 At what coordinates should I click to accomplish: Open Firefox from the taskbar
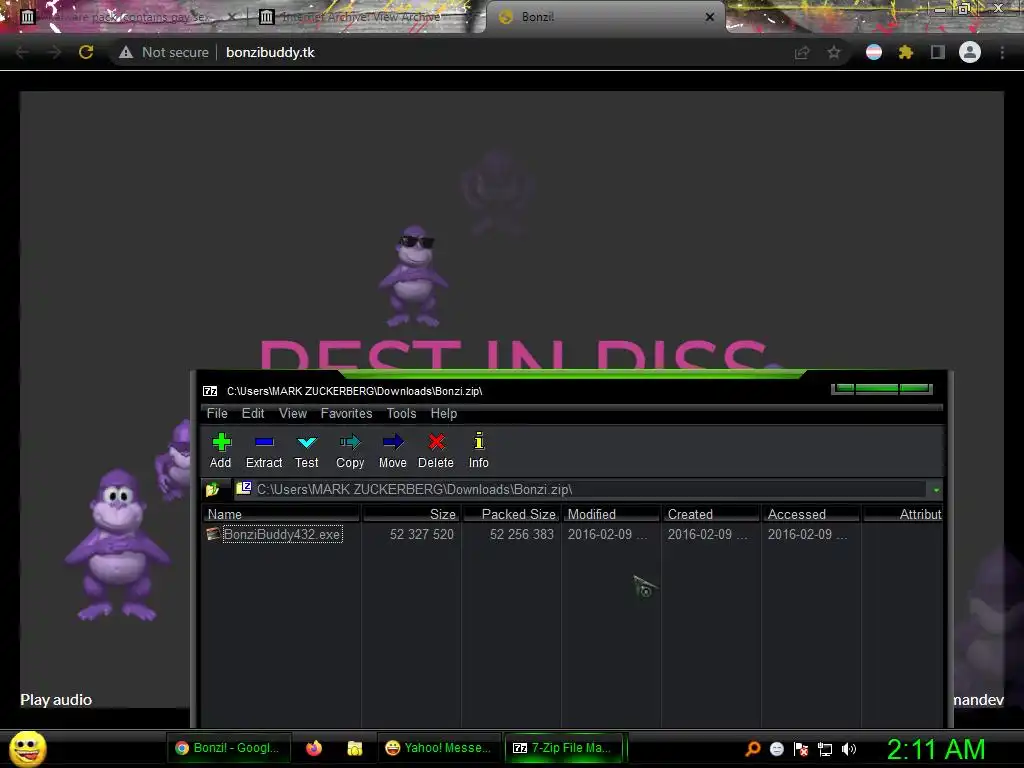tap(314, 748)
